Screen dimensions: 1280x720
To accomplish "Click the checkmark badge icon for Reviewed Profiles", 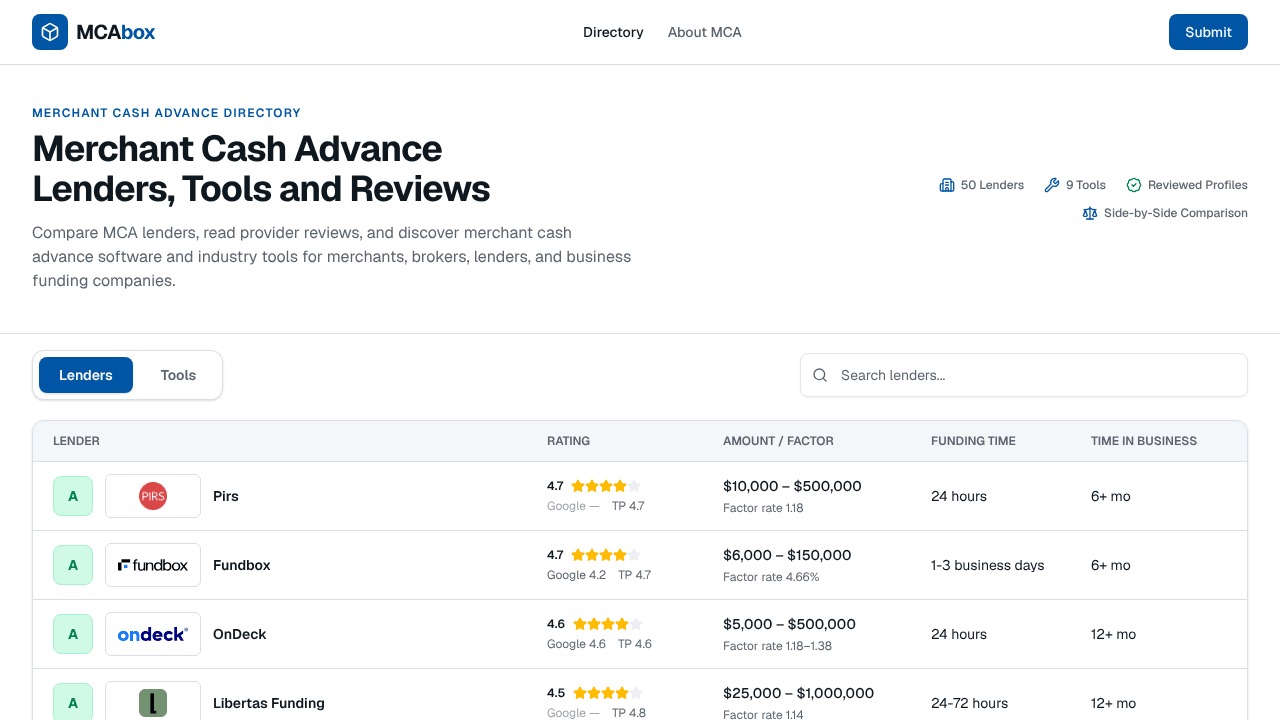I will pyautogui.click(x=1134, y=185).
